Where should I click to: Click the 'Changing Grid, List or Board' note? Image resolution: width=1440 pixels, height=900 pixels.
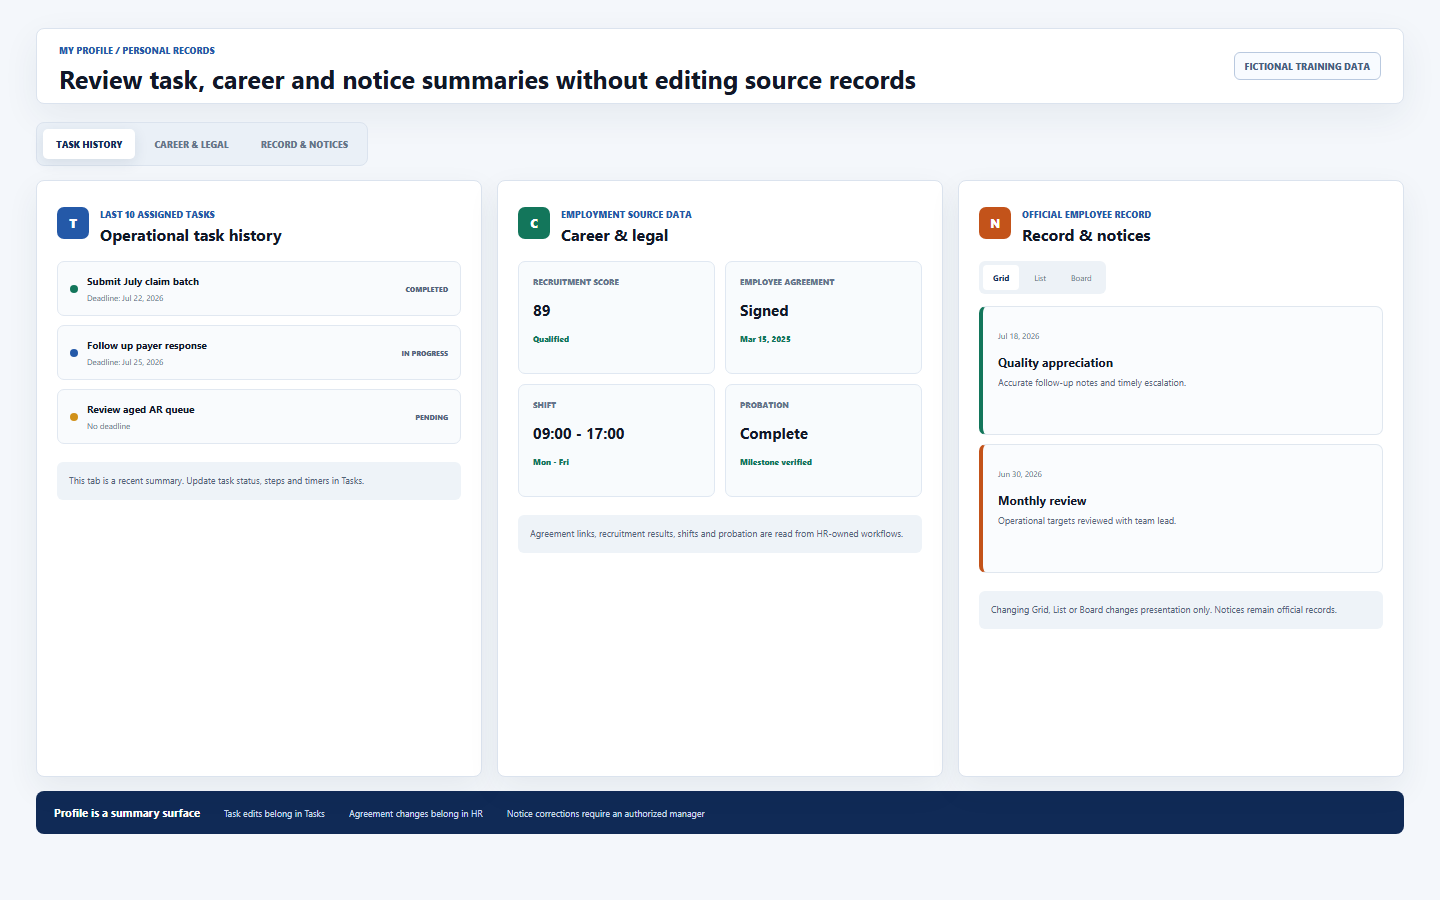point(1181,610)
